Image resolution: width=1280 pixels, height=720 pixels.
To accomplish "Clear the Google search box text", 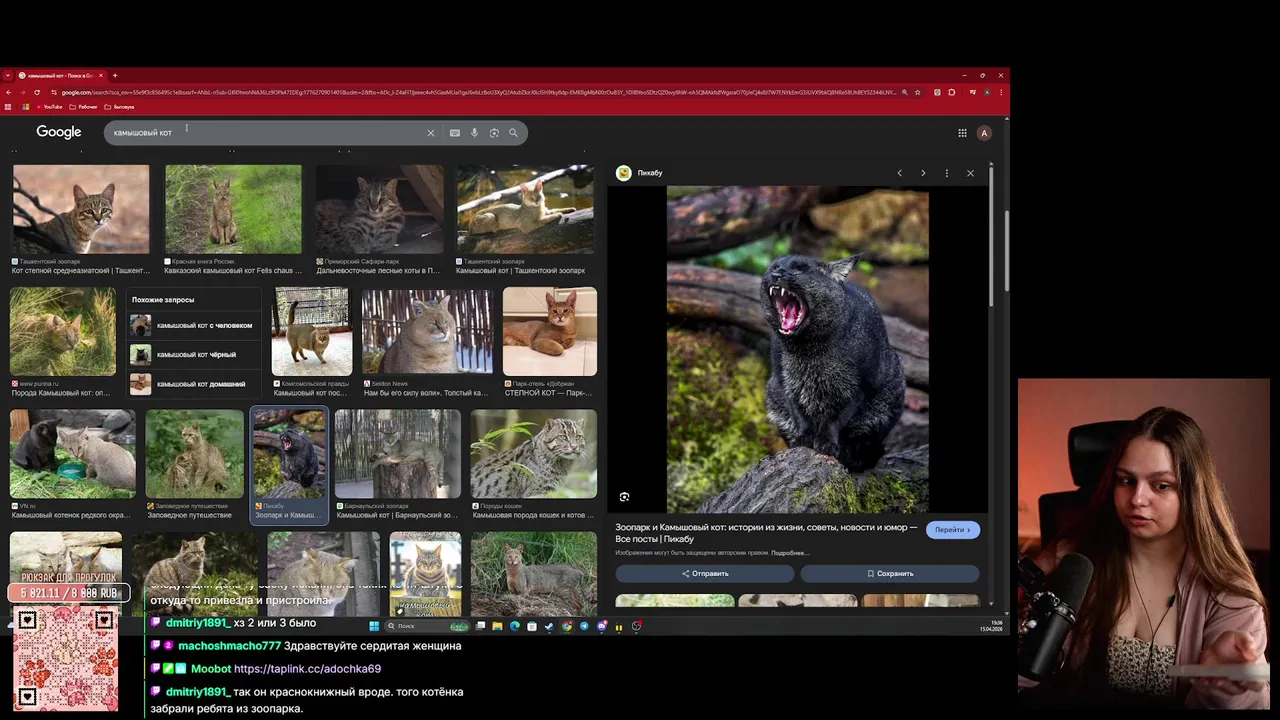I will 431,133.
